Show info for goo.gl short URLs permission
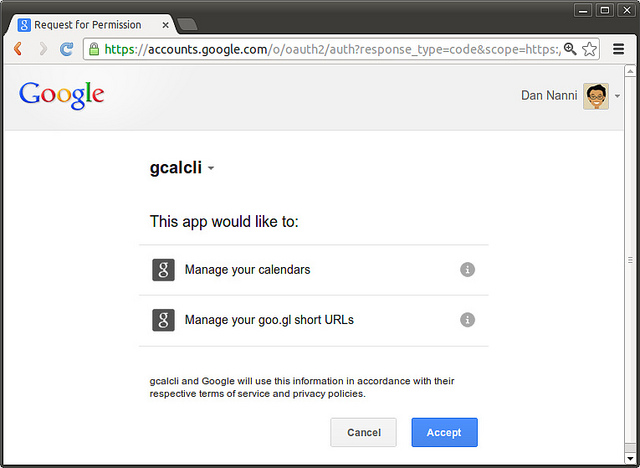The image size is (640, 468). pos(467,320)
